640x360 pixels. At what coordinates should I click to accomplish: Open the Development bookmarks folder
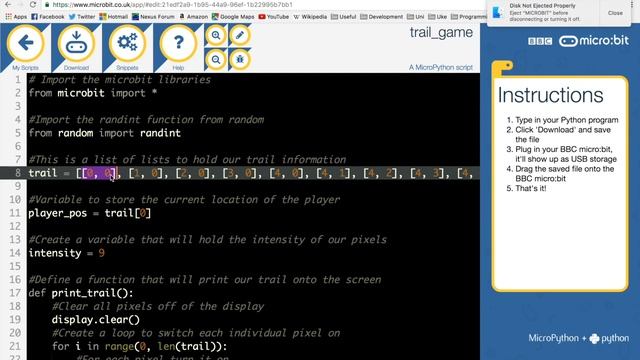point(382,17)
